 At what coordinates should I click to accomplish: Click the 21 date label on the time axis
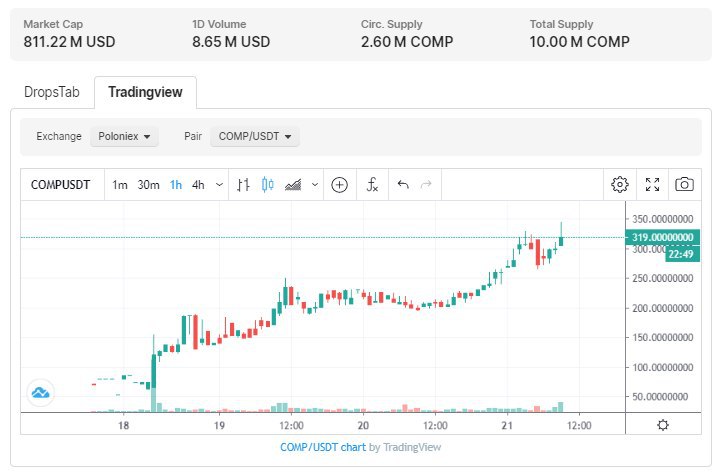(507, 425)
